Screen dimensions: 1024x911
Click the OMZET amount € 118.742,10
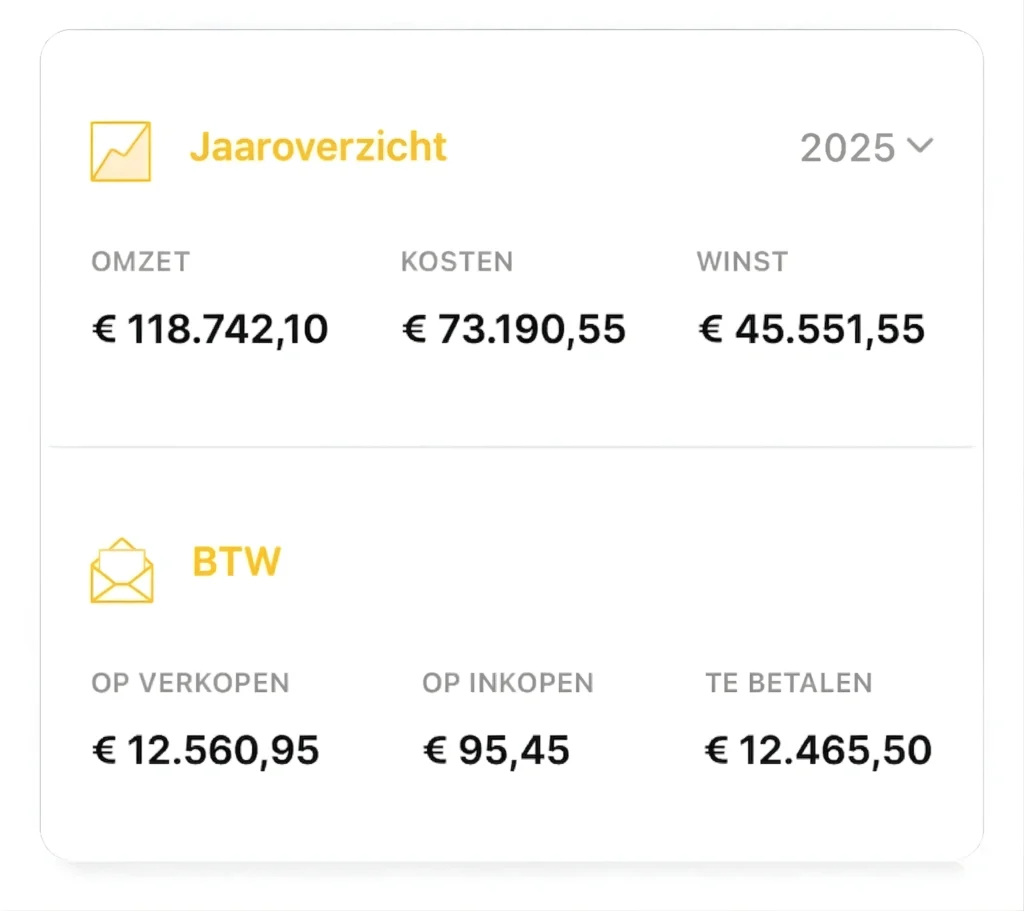[209, 328]
